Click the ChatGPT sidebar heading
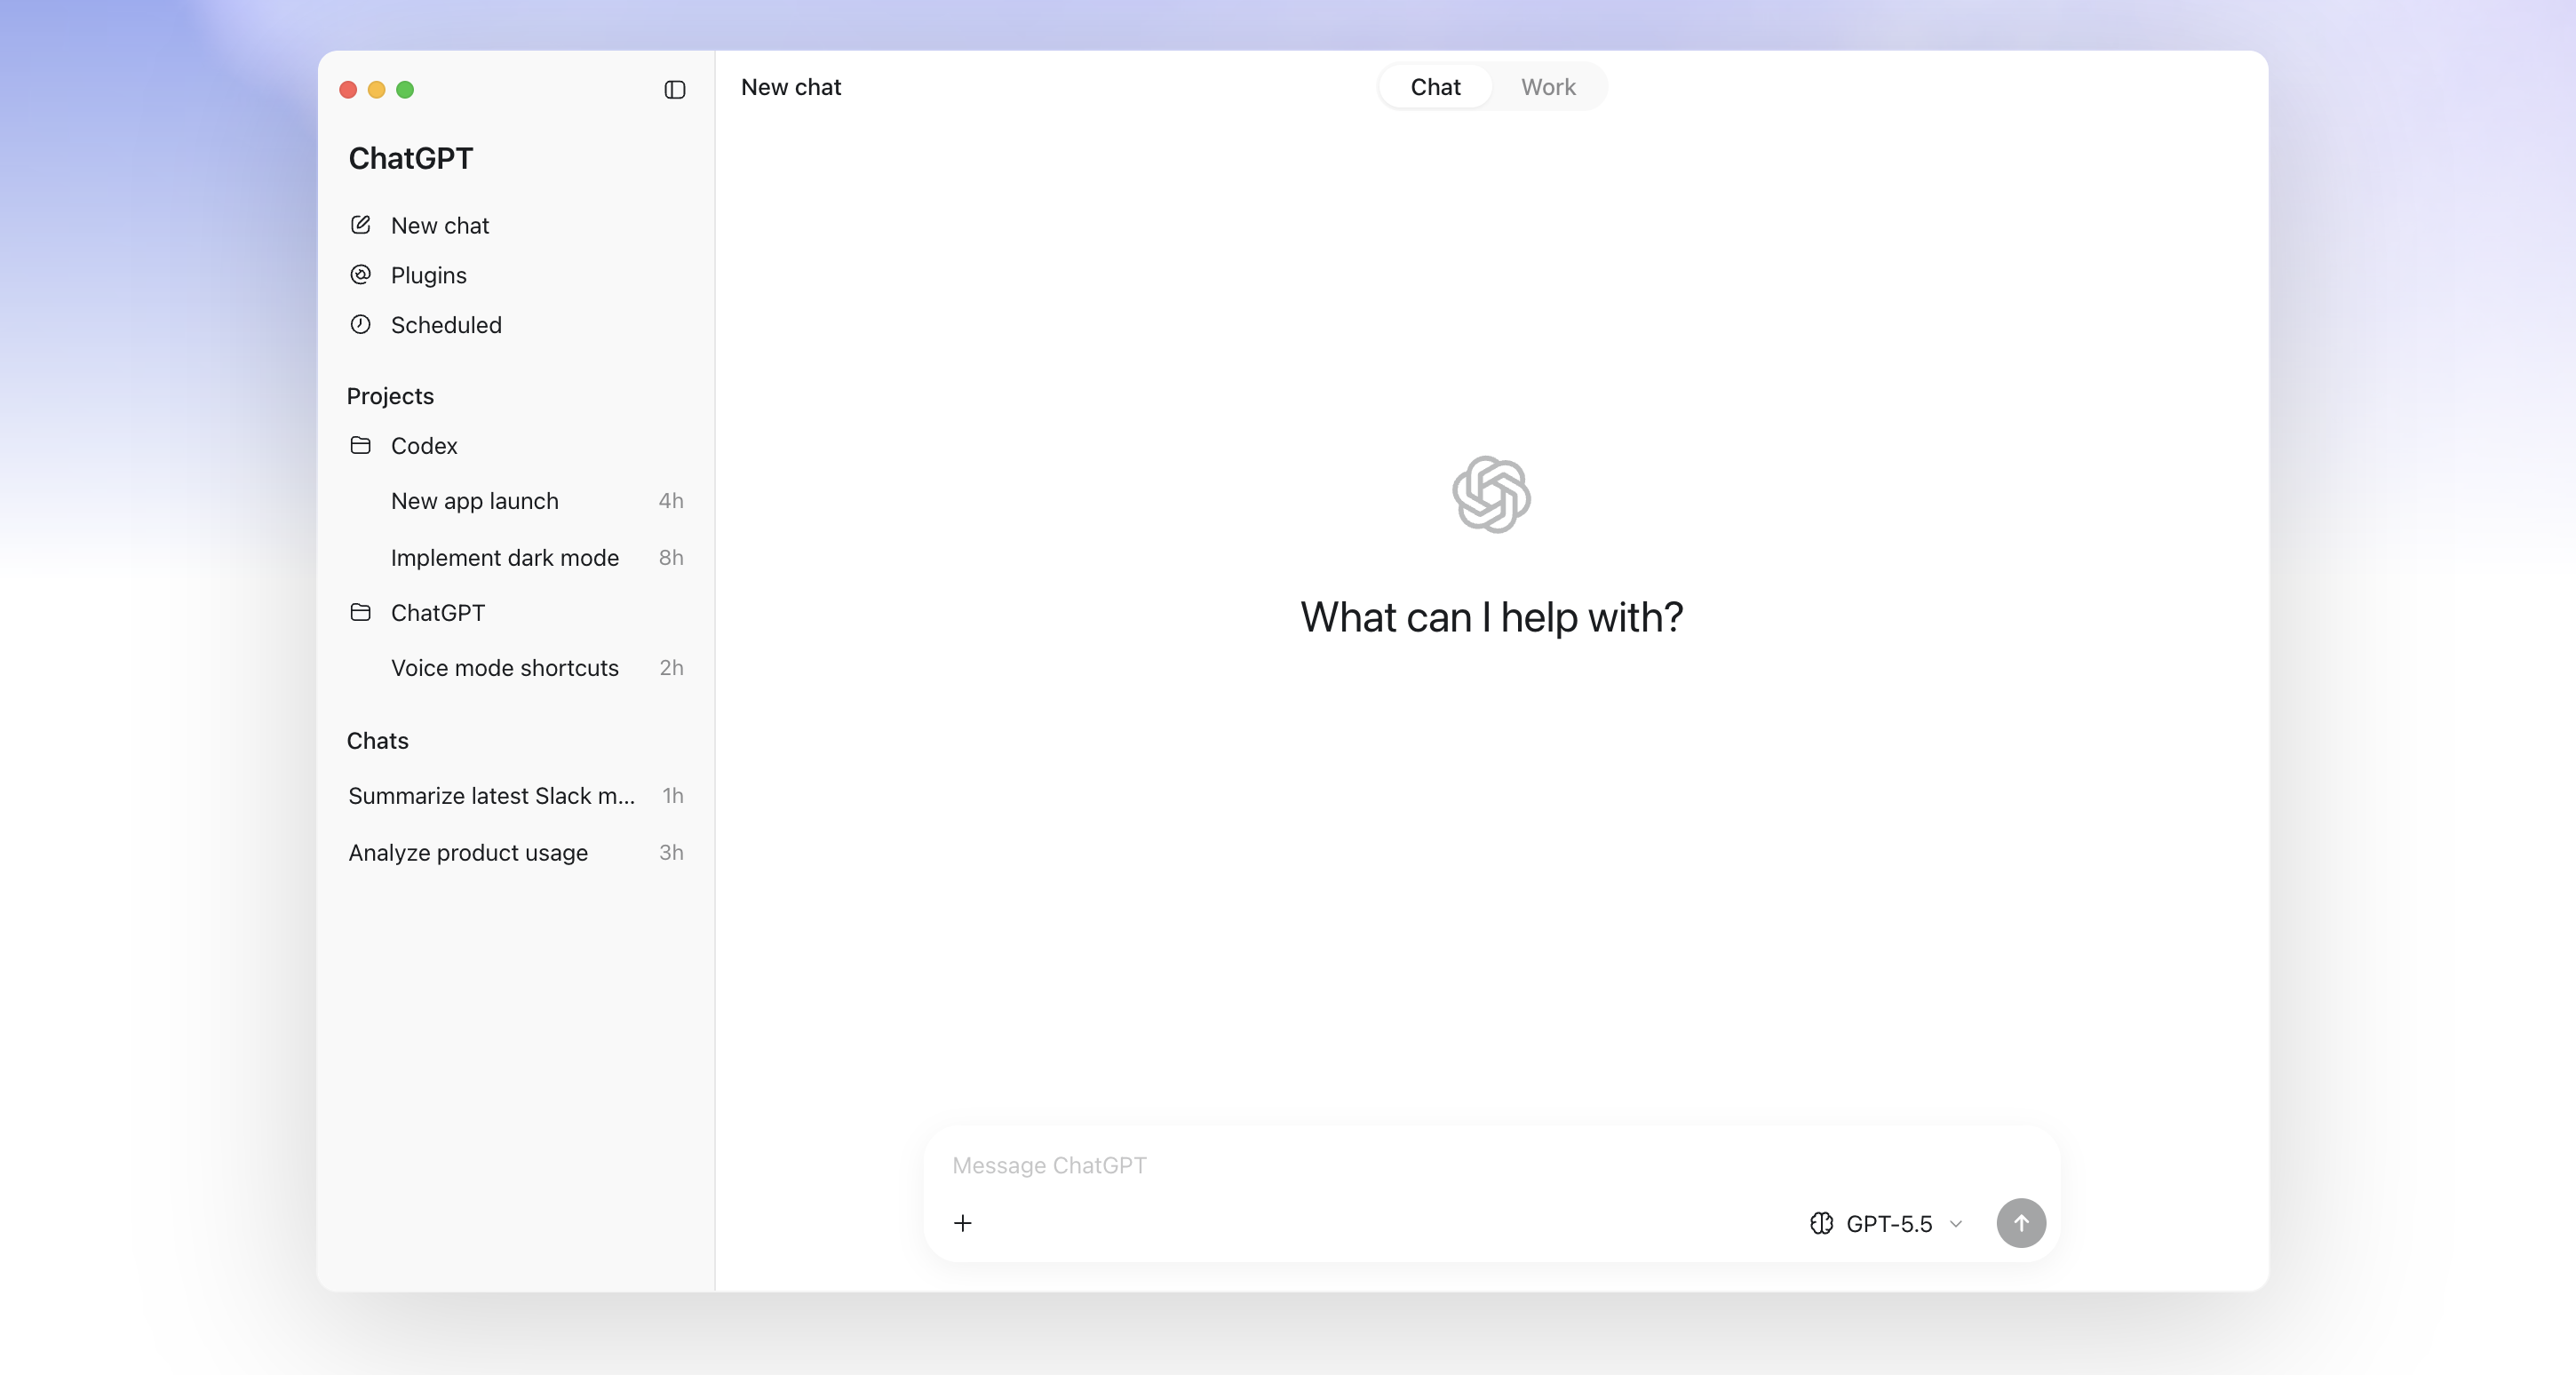2576x1375 pixels. [x=410, y=158]
